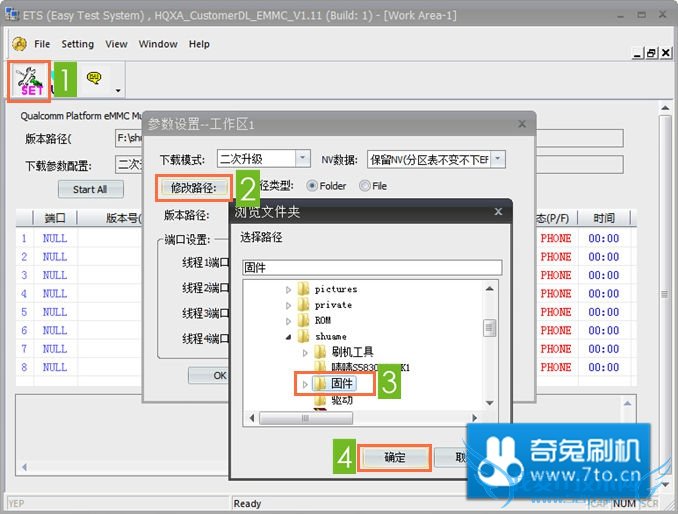
Task: Click the NUM status bar indicator
Action: [x=624, y=504]
